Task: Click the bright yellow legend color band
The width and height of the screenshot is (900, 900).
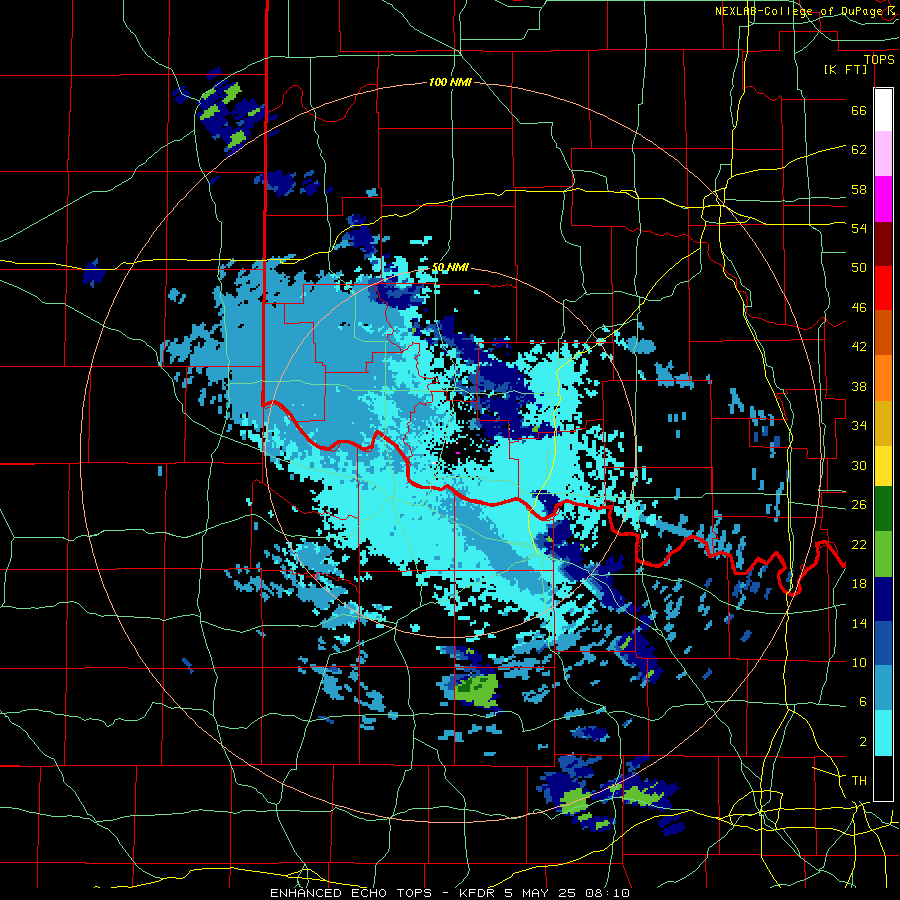Action: point(883,465)
